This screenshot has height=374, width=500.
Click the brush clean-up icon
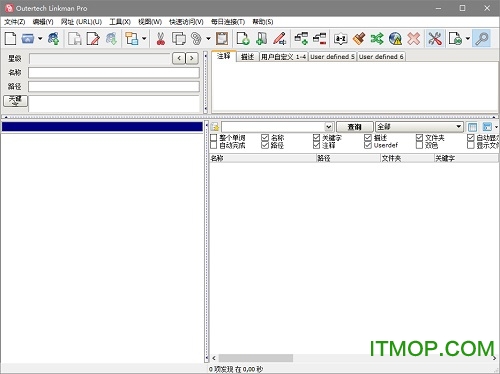click(359, 39)
